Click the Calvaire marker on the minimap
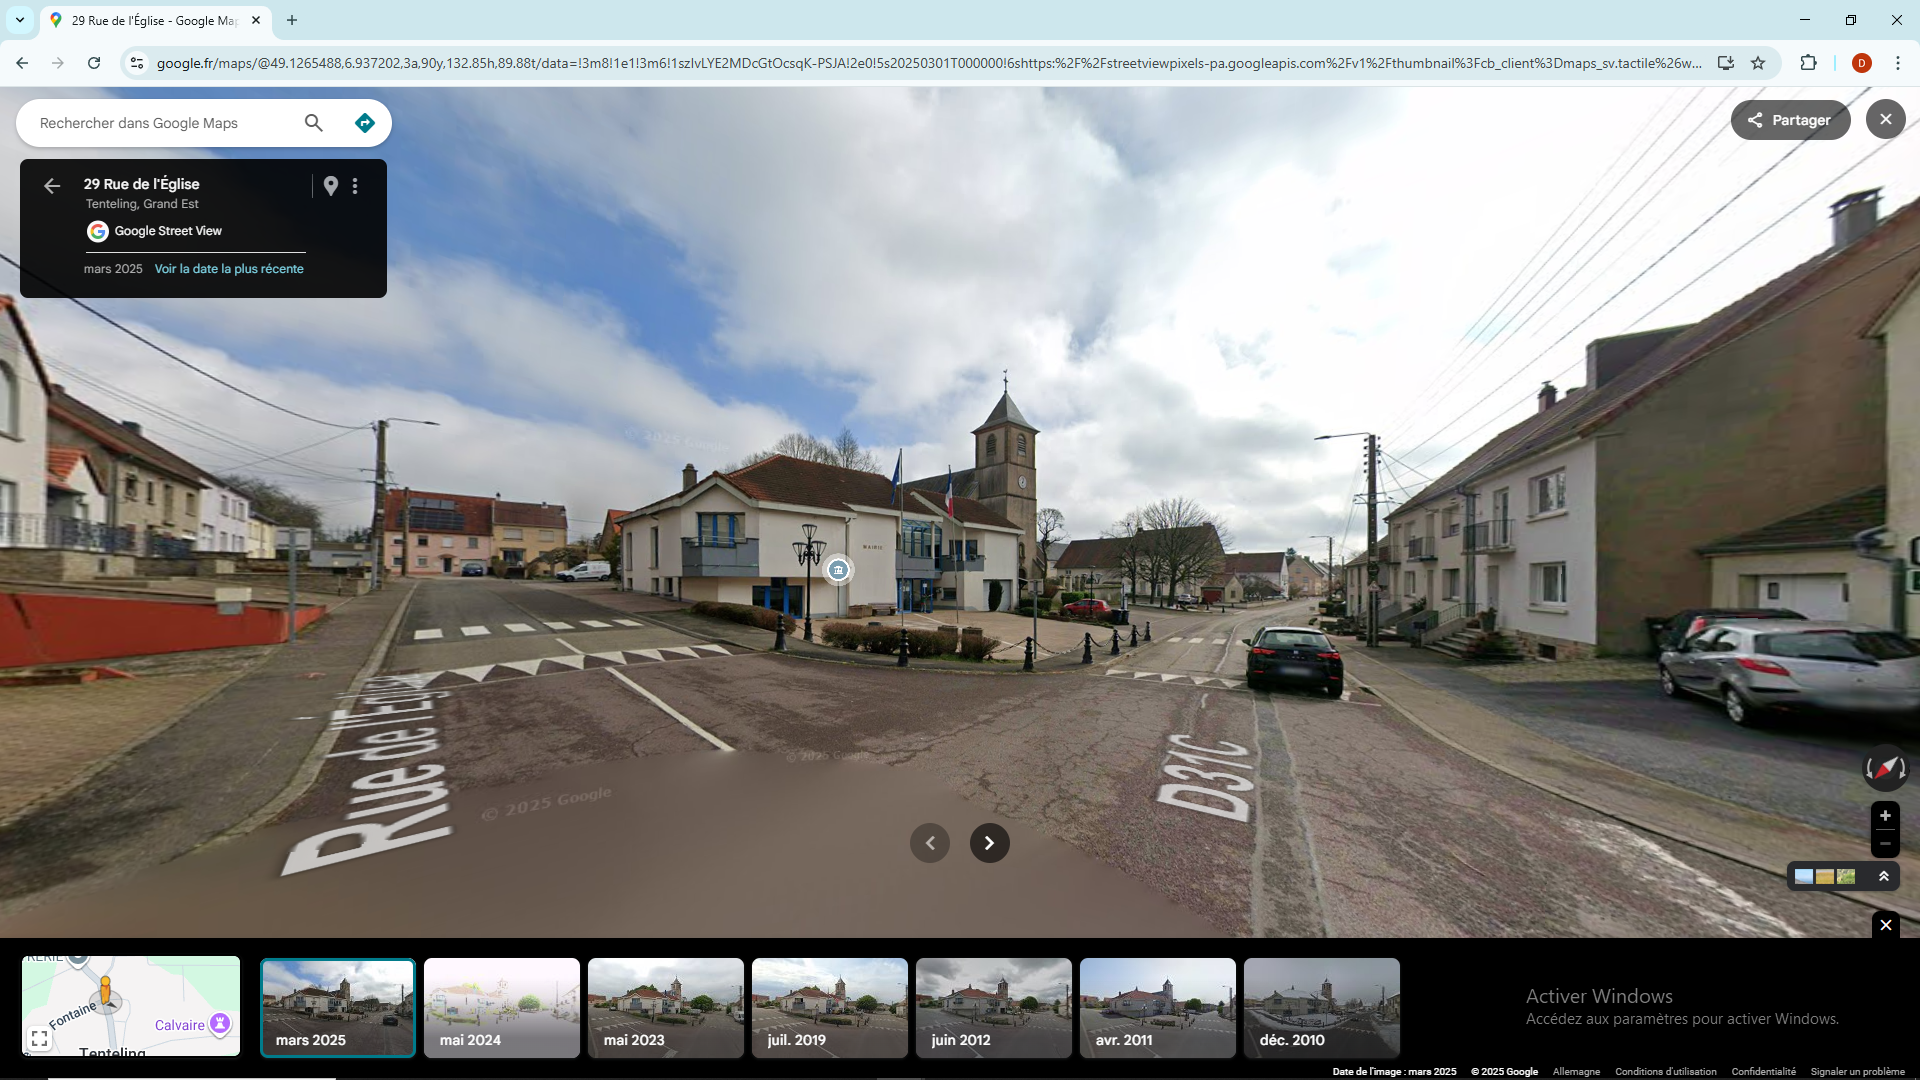1920x1080 pixels. point(220,1023)
